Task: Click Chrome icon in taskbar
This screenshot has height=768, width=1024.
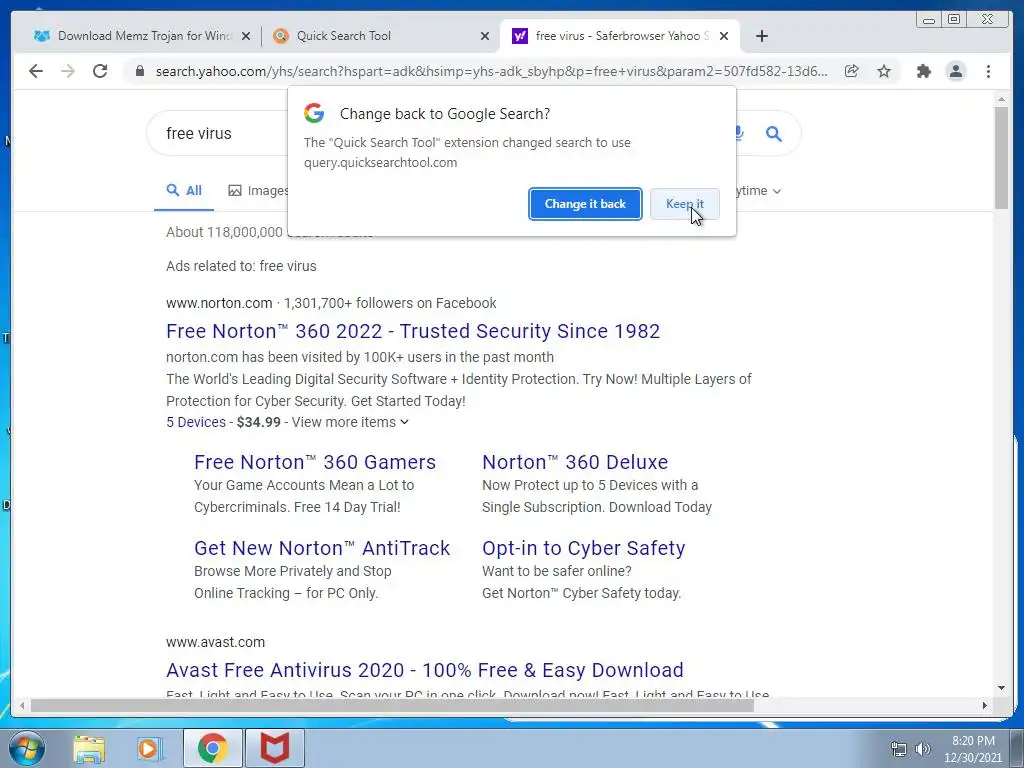Action: [x=212, y=748]
